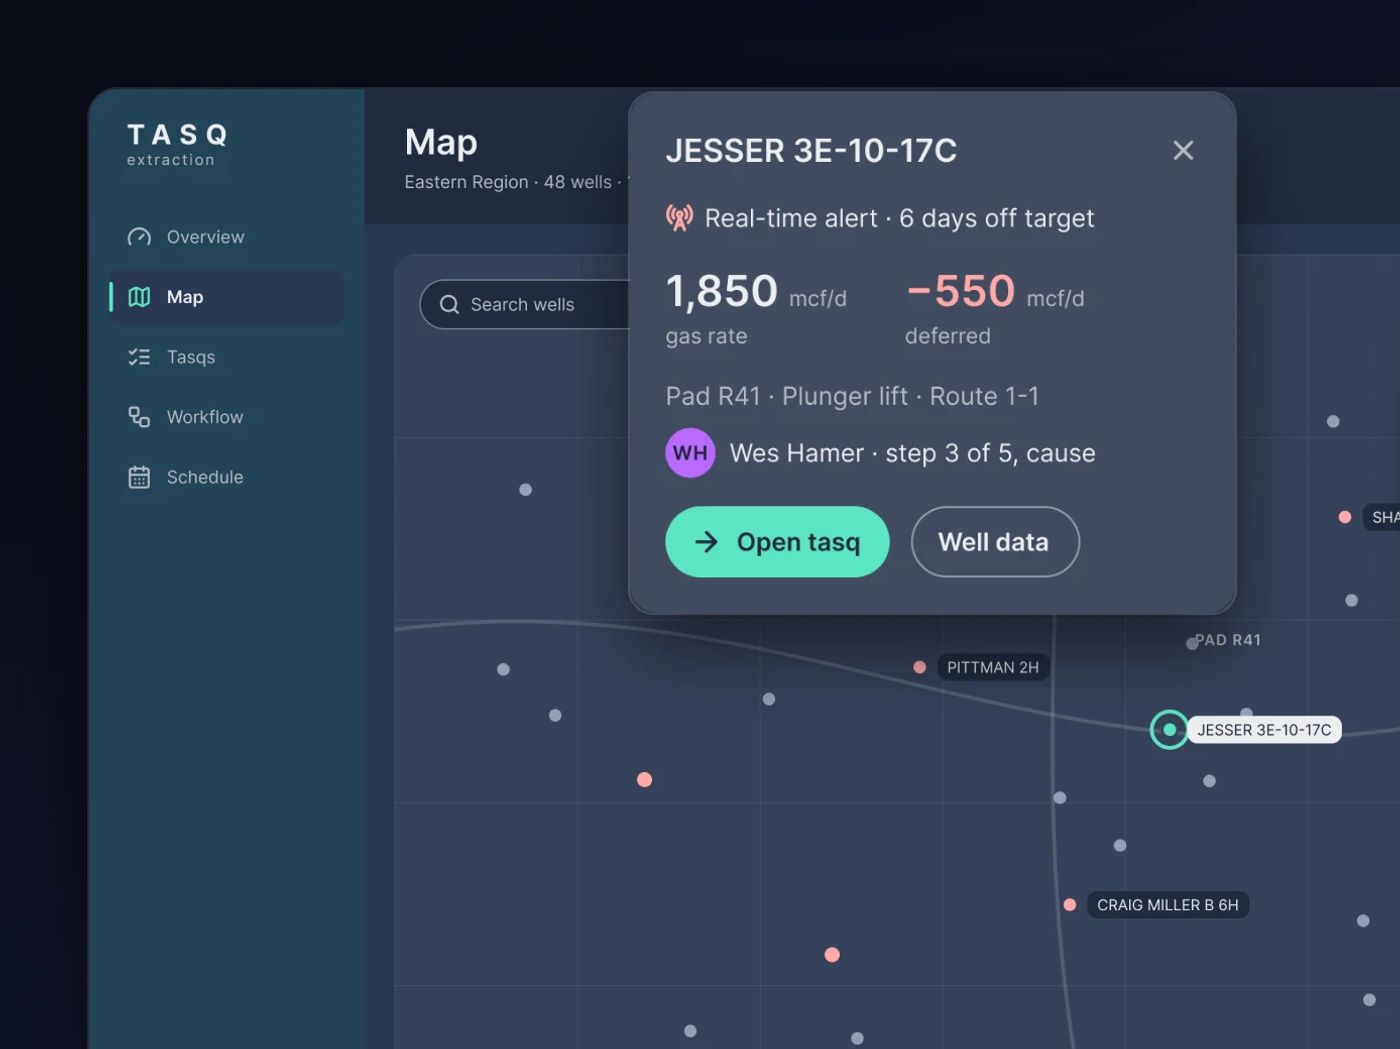Click the Schedule calendar icon
1400x1049 pixels.
click(x=139, y=477)
